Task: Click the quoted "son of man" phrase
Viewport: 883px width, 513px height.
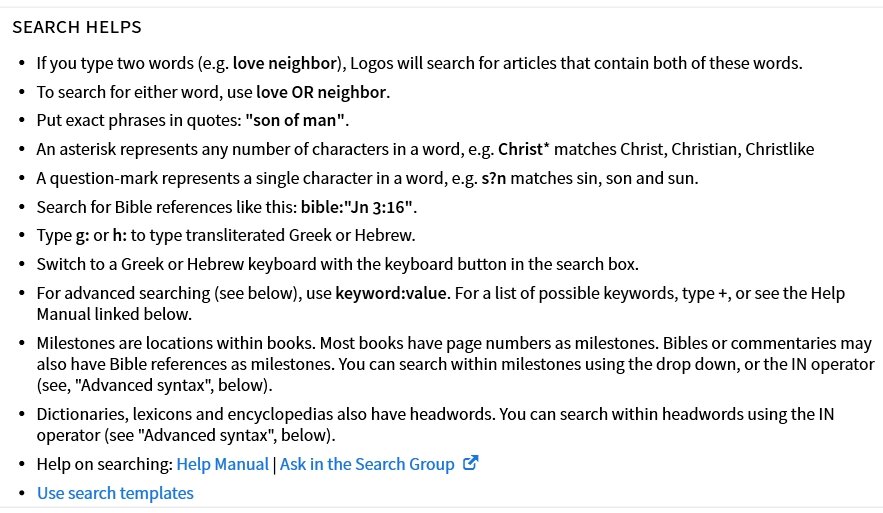Action: [x=295, y=121]
